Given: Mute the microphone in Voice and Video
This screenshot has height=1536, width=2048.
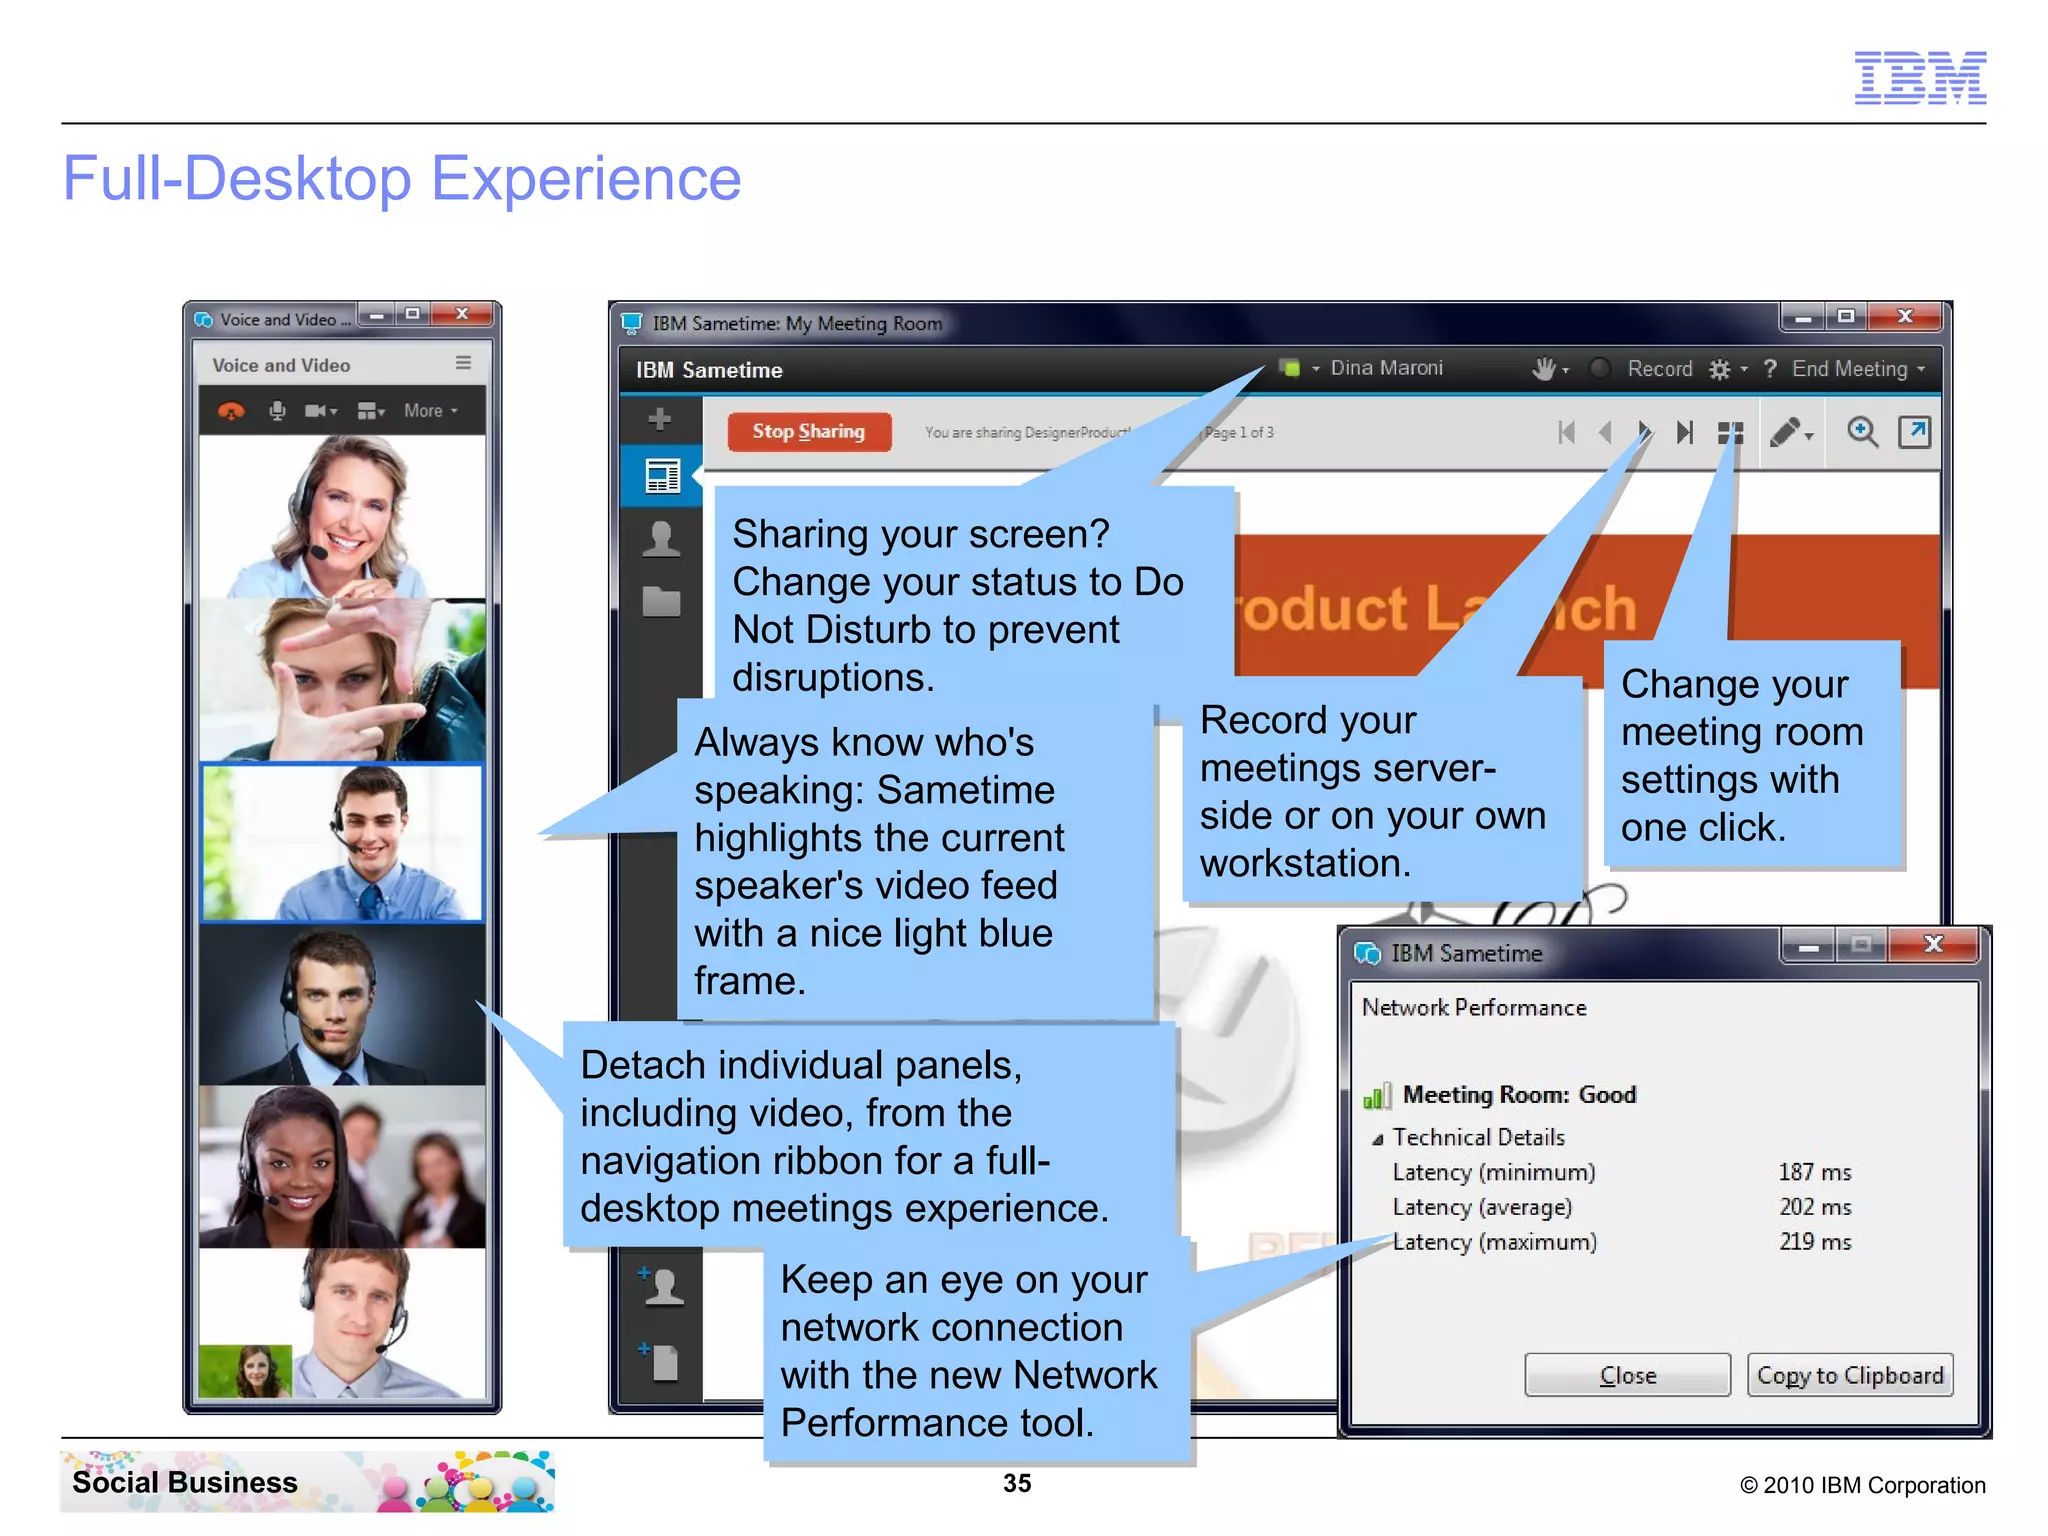Looking at the screenshot, I should coord(277,411).
